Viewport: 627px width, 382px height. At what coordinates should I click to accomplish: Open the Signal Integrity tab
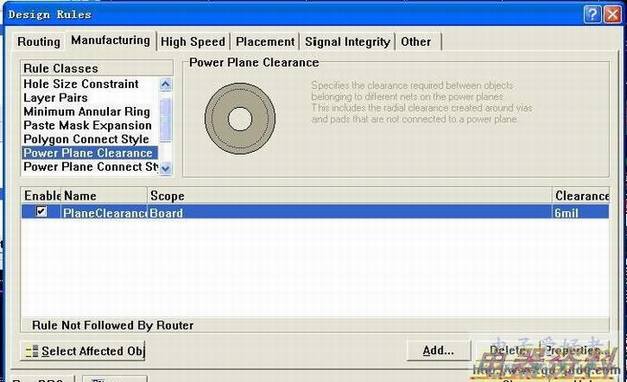click(x=347, y=42)
